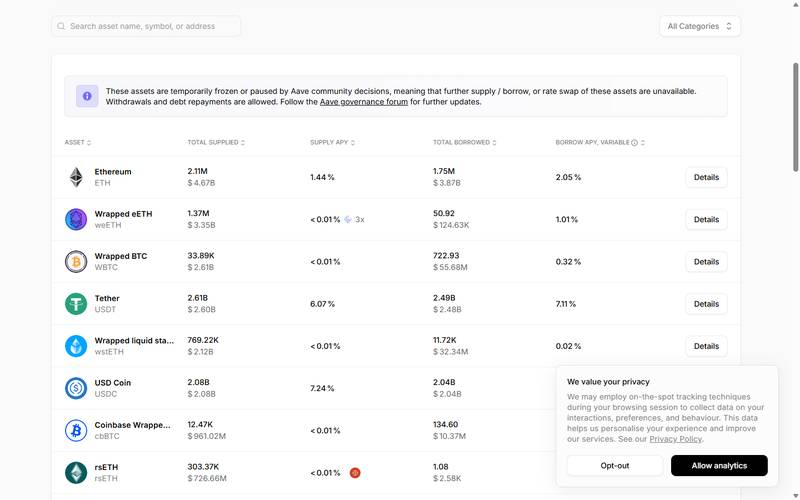Click the "Wrapped eETH" asset name
Screen dimensions: 800x500
tap(123, 214)
